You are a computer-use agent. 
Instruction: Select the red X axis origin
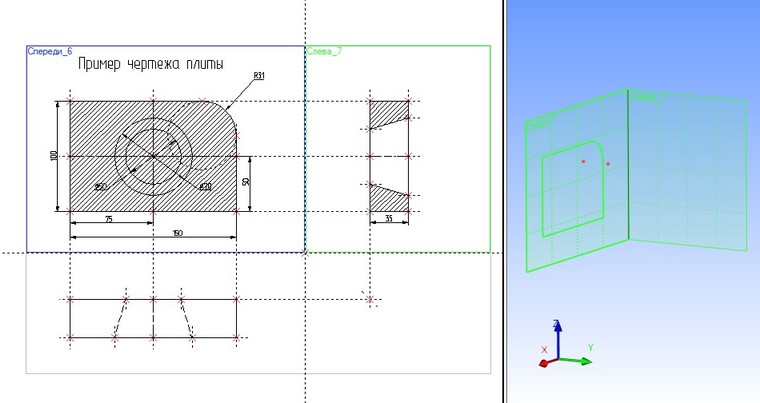point(543,363)
